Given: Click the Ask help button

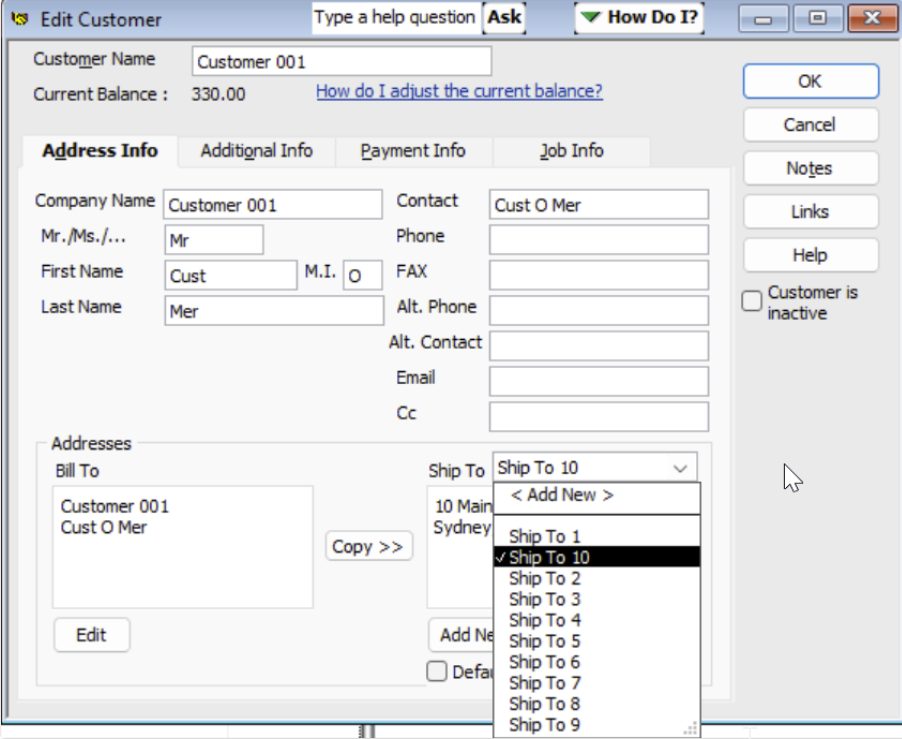Looking at the screenshot, I should click(504, 17).
